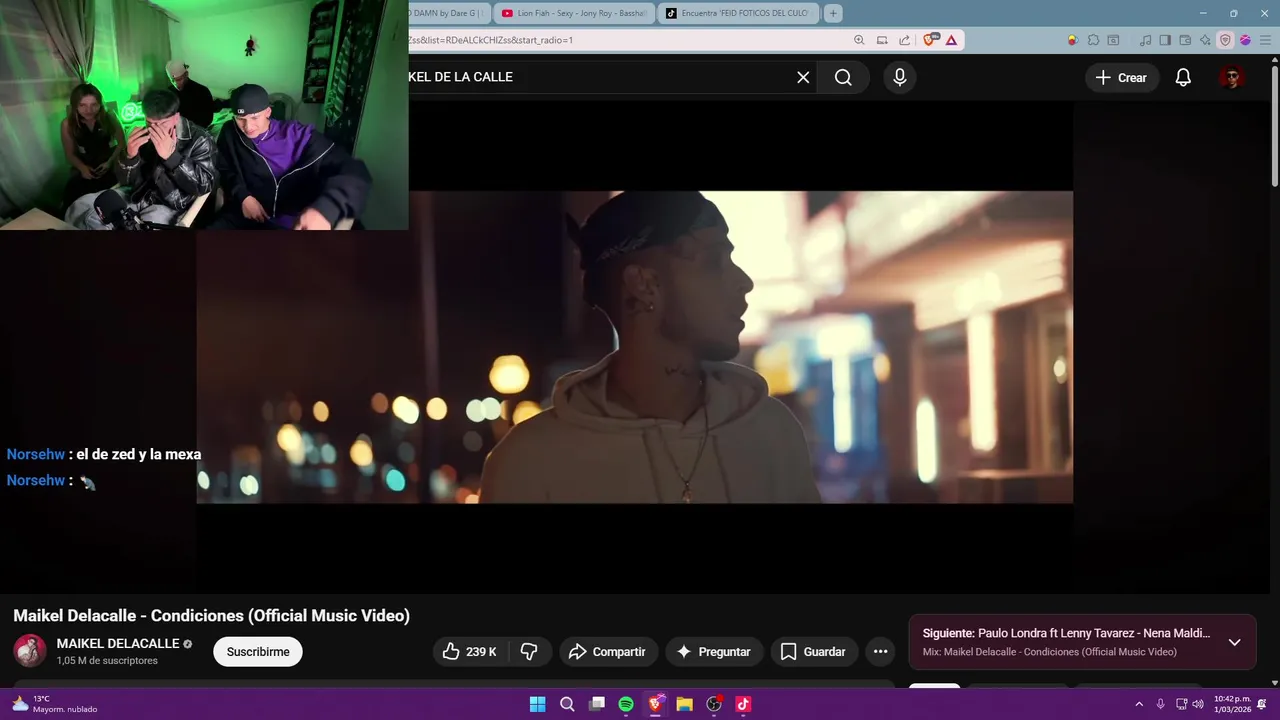1280x720 pixels.
Task: Open the MAIKEL DELACALLE channel avatar
Action: coord(29,651)
